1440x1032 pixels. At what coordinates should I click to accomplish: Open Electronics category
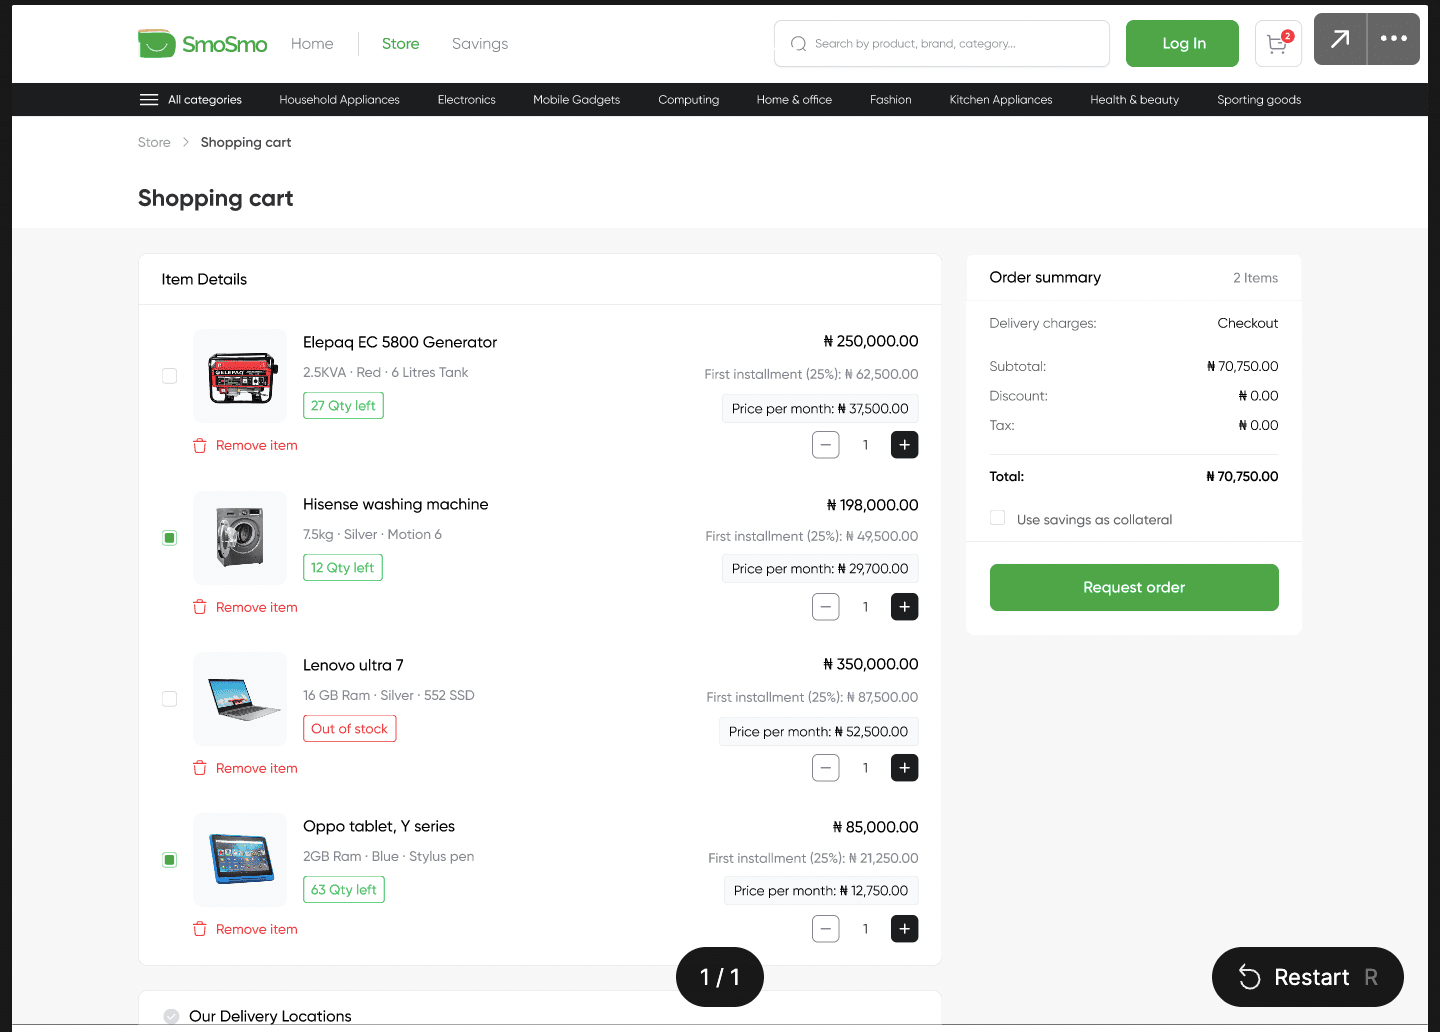tap(467, 100)
